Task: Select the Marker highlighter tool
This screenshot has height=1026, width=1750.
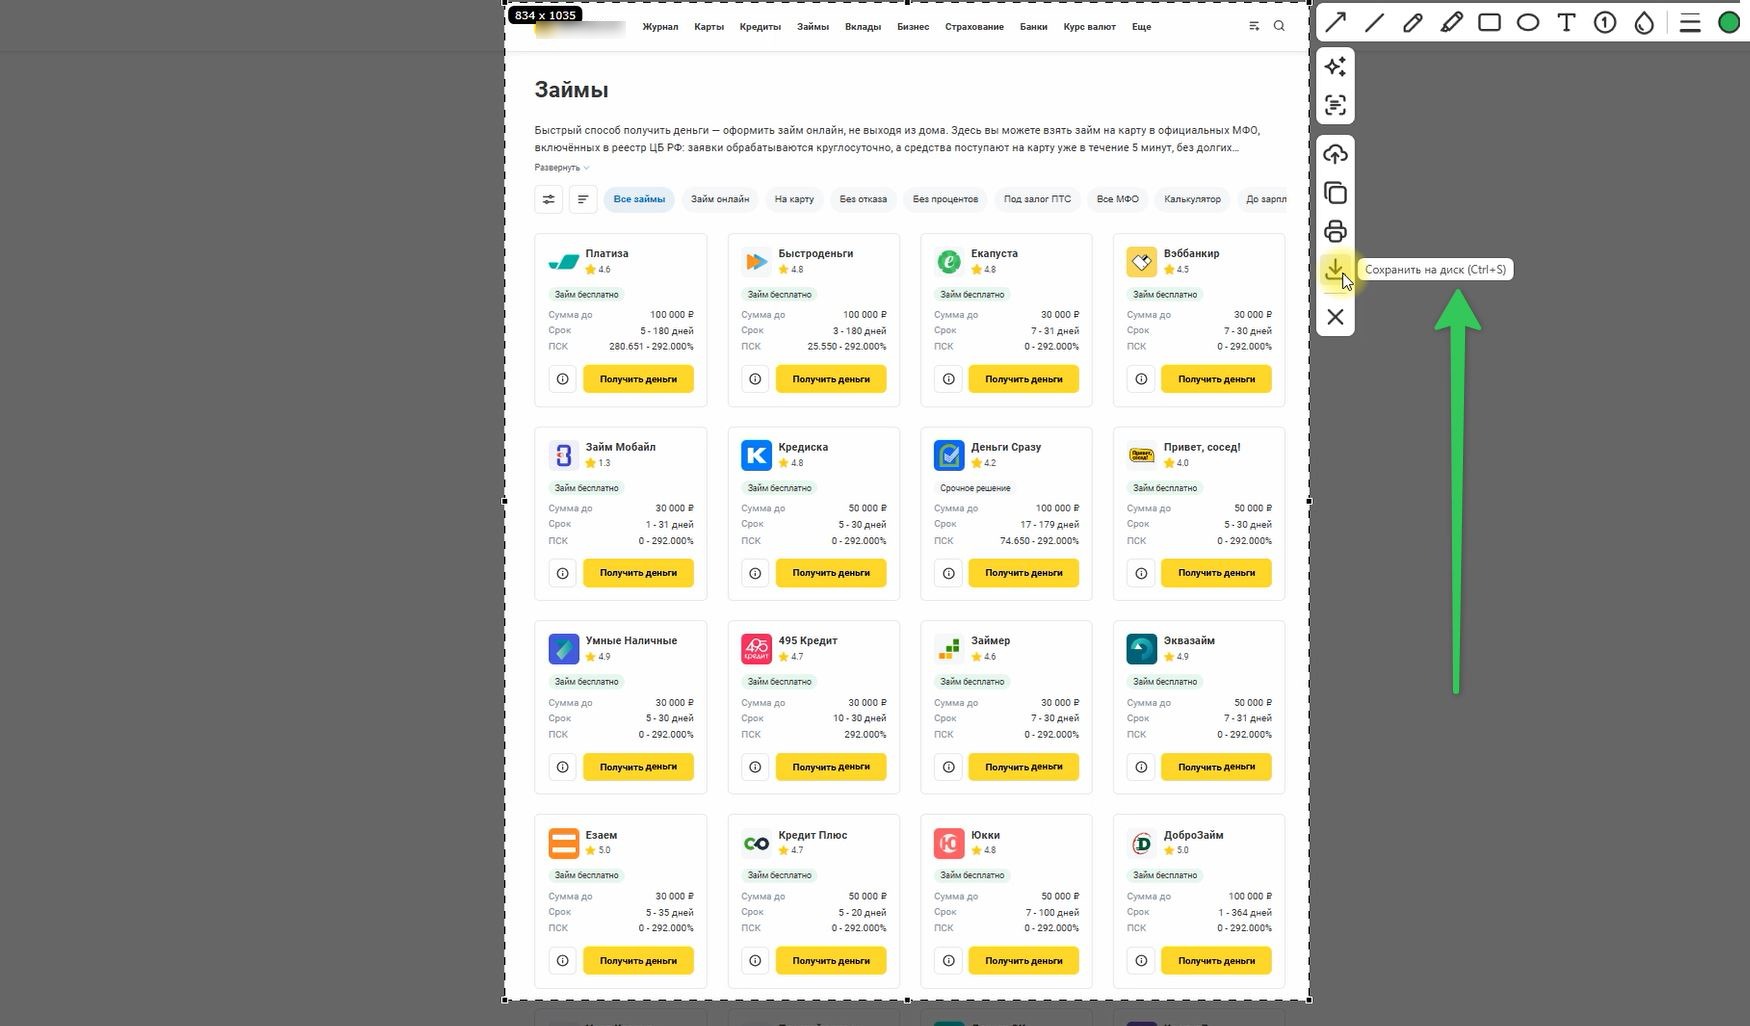Action: coord(1451,22)
